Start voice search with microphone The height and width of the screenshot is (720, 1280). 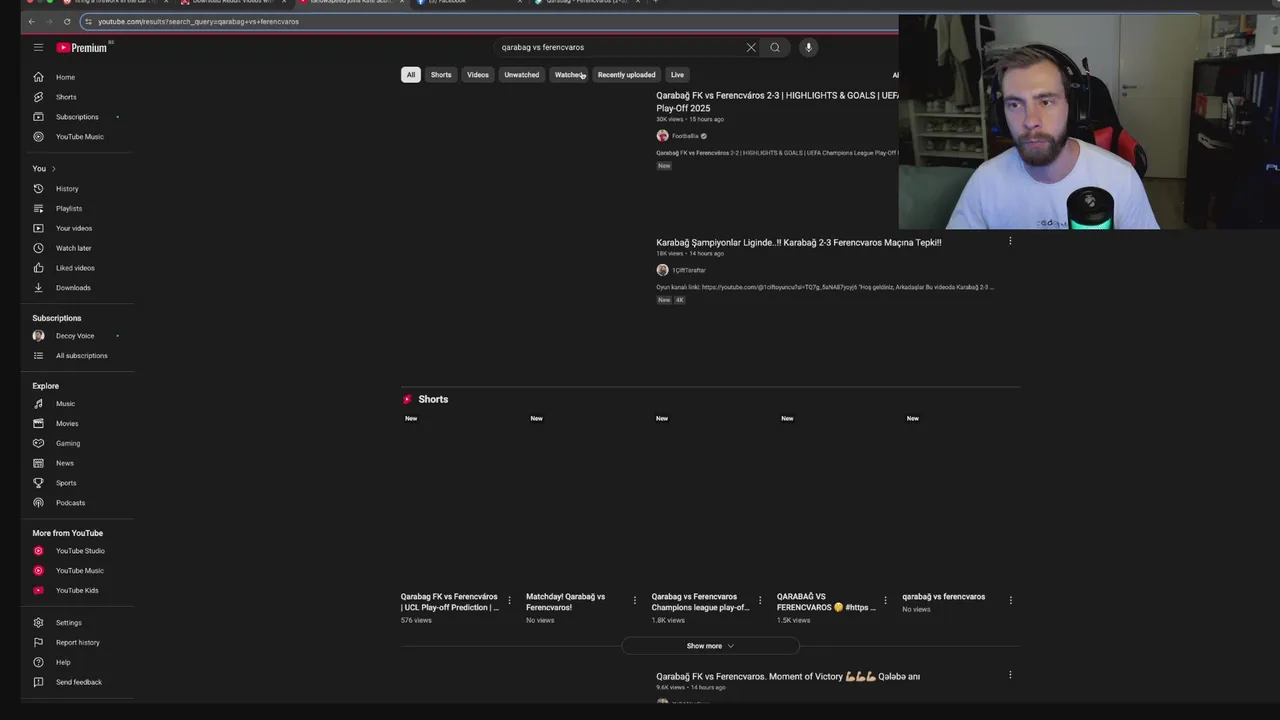pos(808,47)
